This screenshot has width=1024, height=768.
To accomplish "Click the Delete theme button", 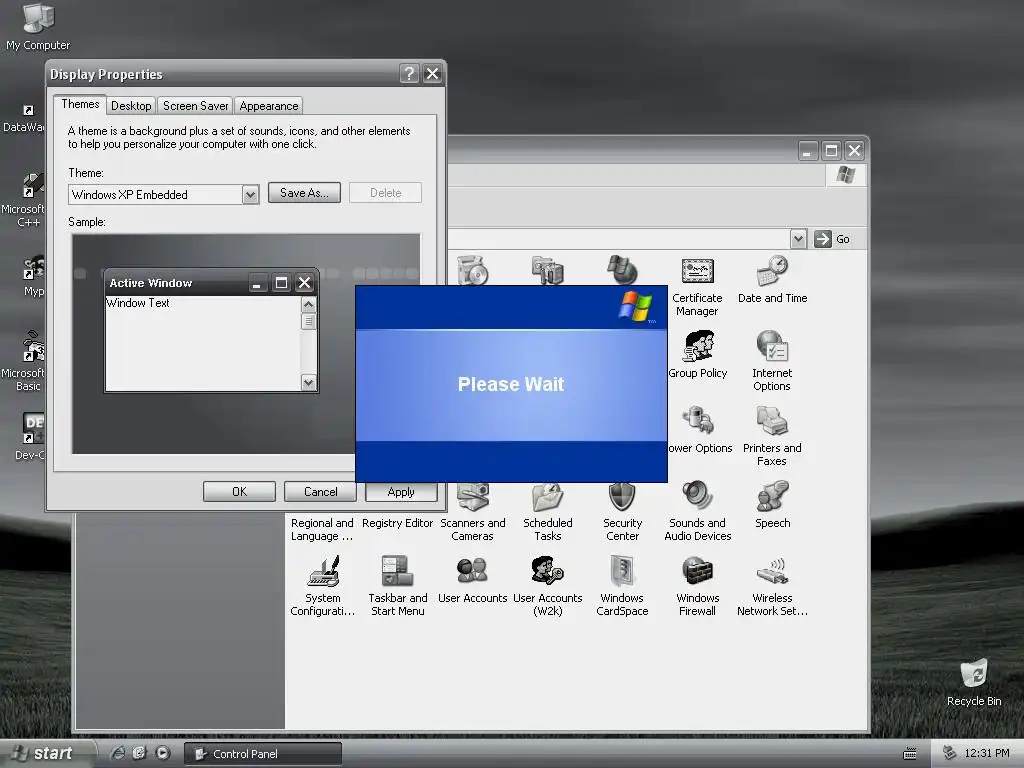I will (x=385, y=193).
